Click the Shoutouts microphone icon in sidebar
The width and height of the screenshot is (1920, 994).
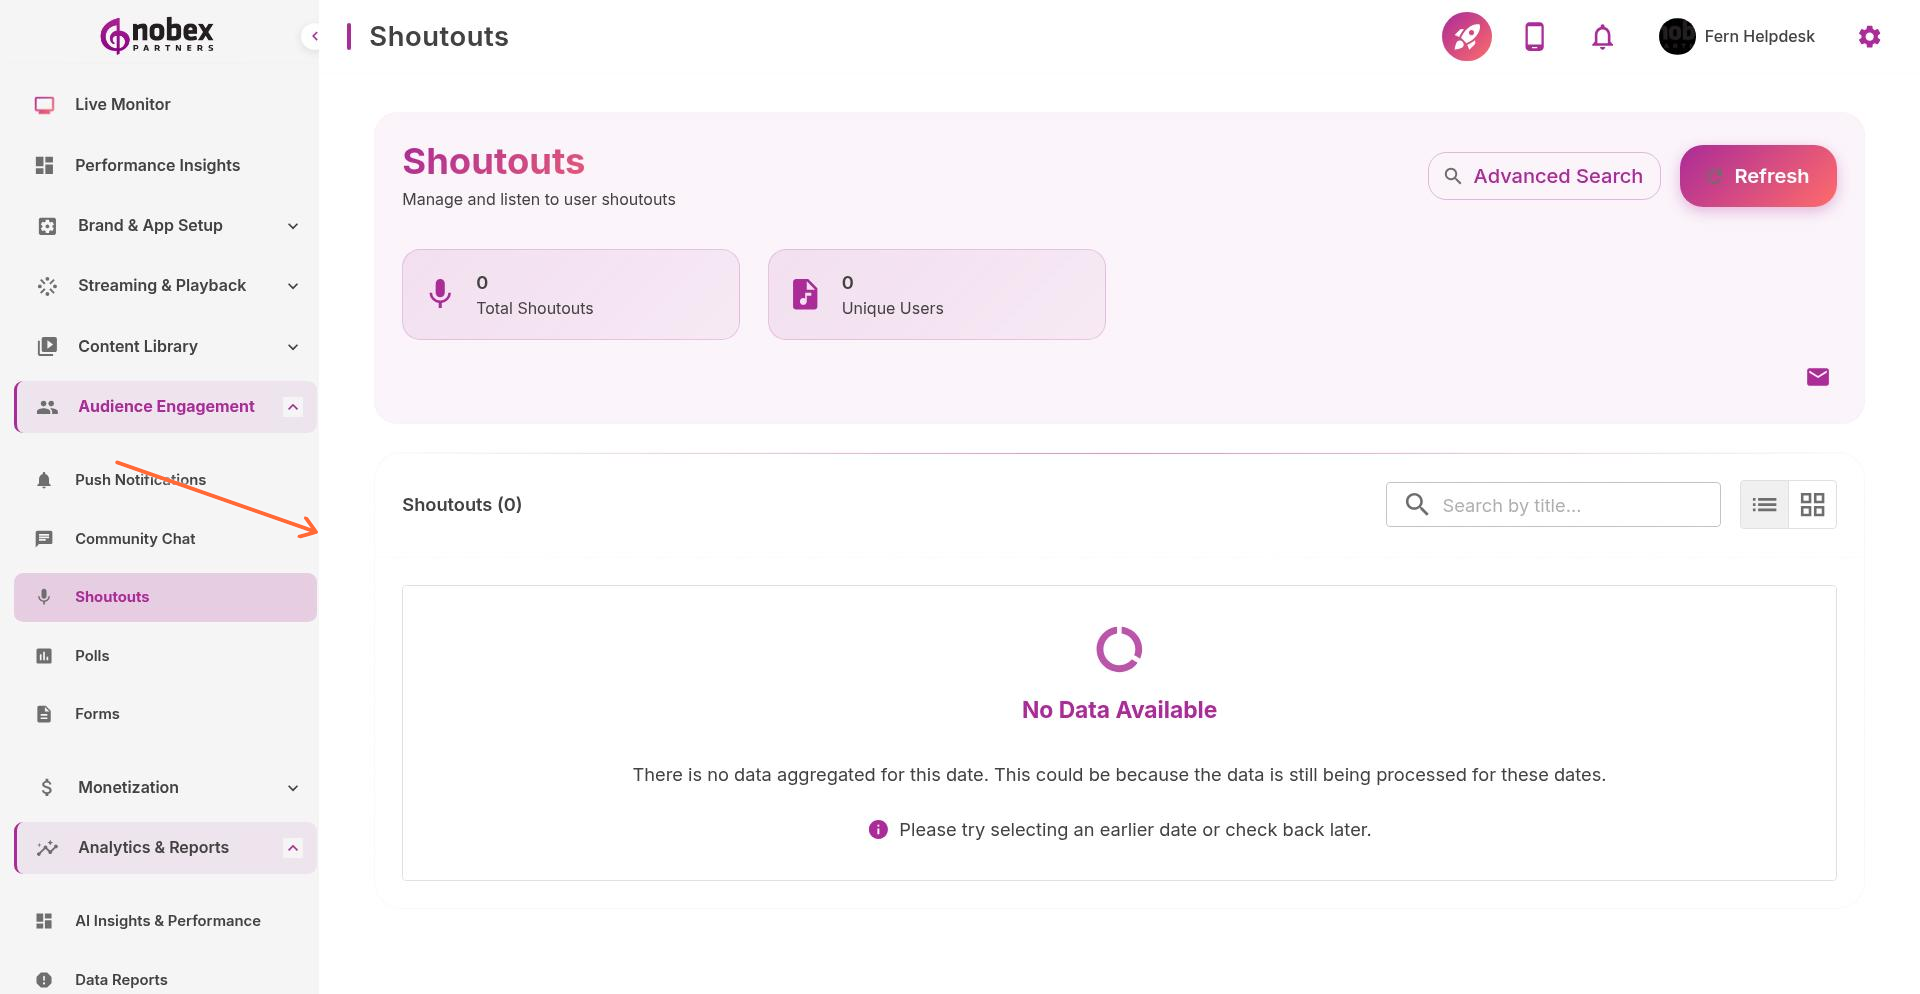[x=44, y=597]
